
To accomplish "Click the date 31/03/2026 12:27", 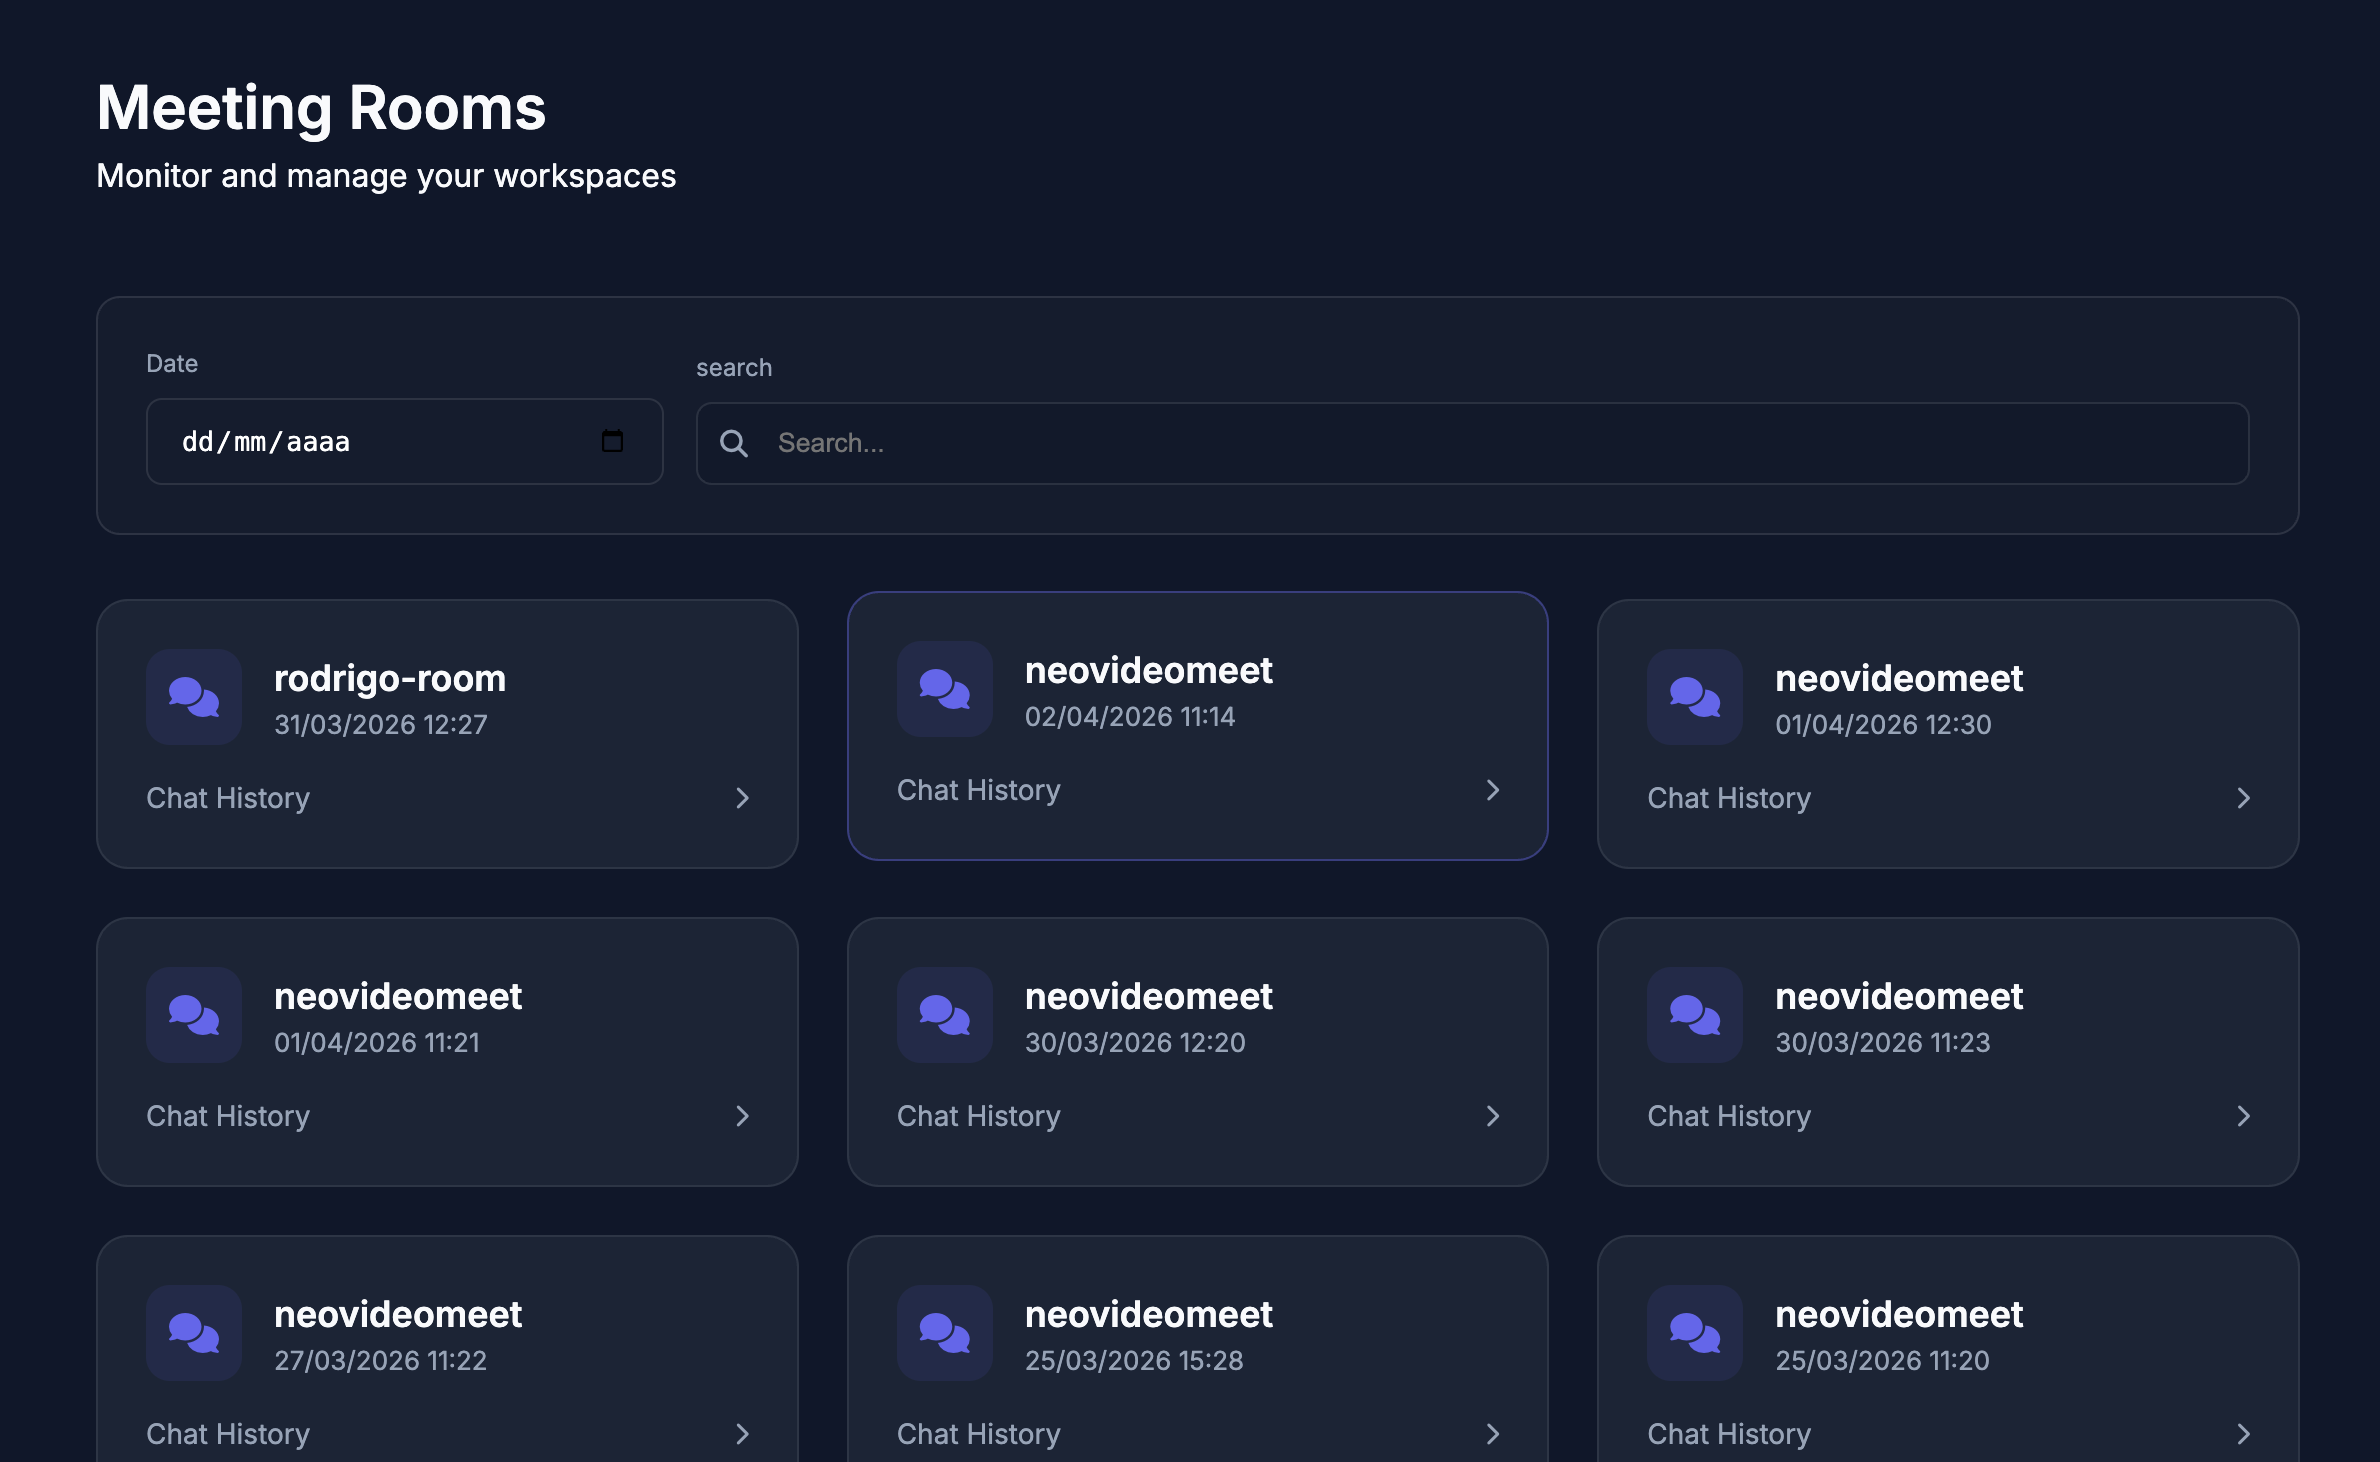I will (x=381, y=724).
